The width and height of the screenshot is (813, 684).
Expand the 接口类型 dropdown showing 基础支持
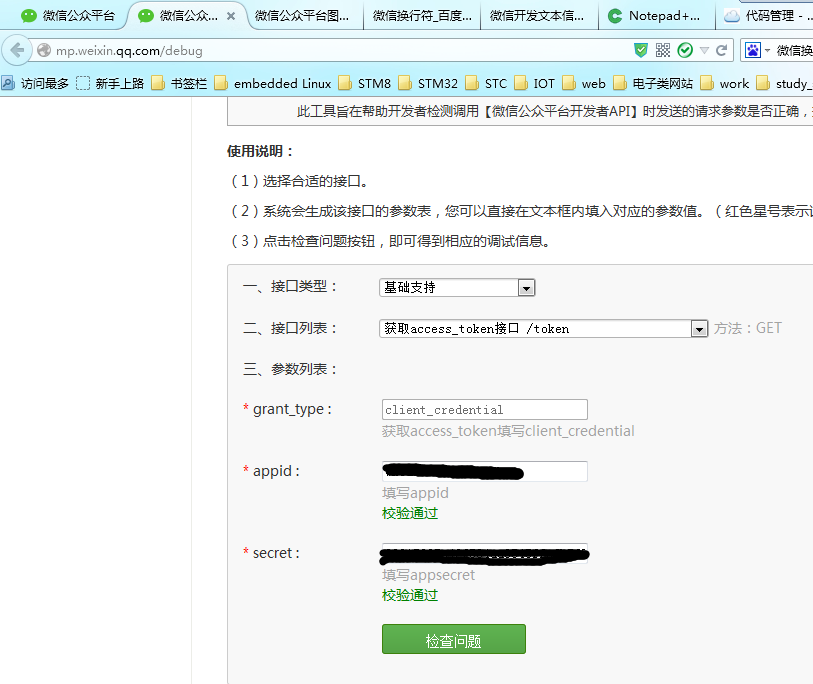pos(526,288)
